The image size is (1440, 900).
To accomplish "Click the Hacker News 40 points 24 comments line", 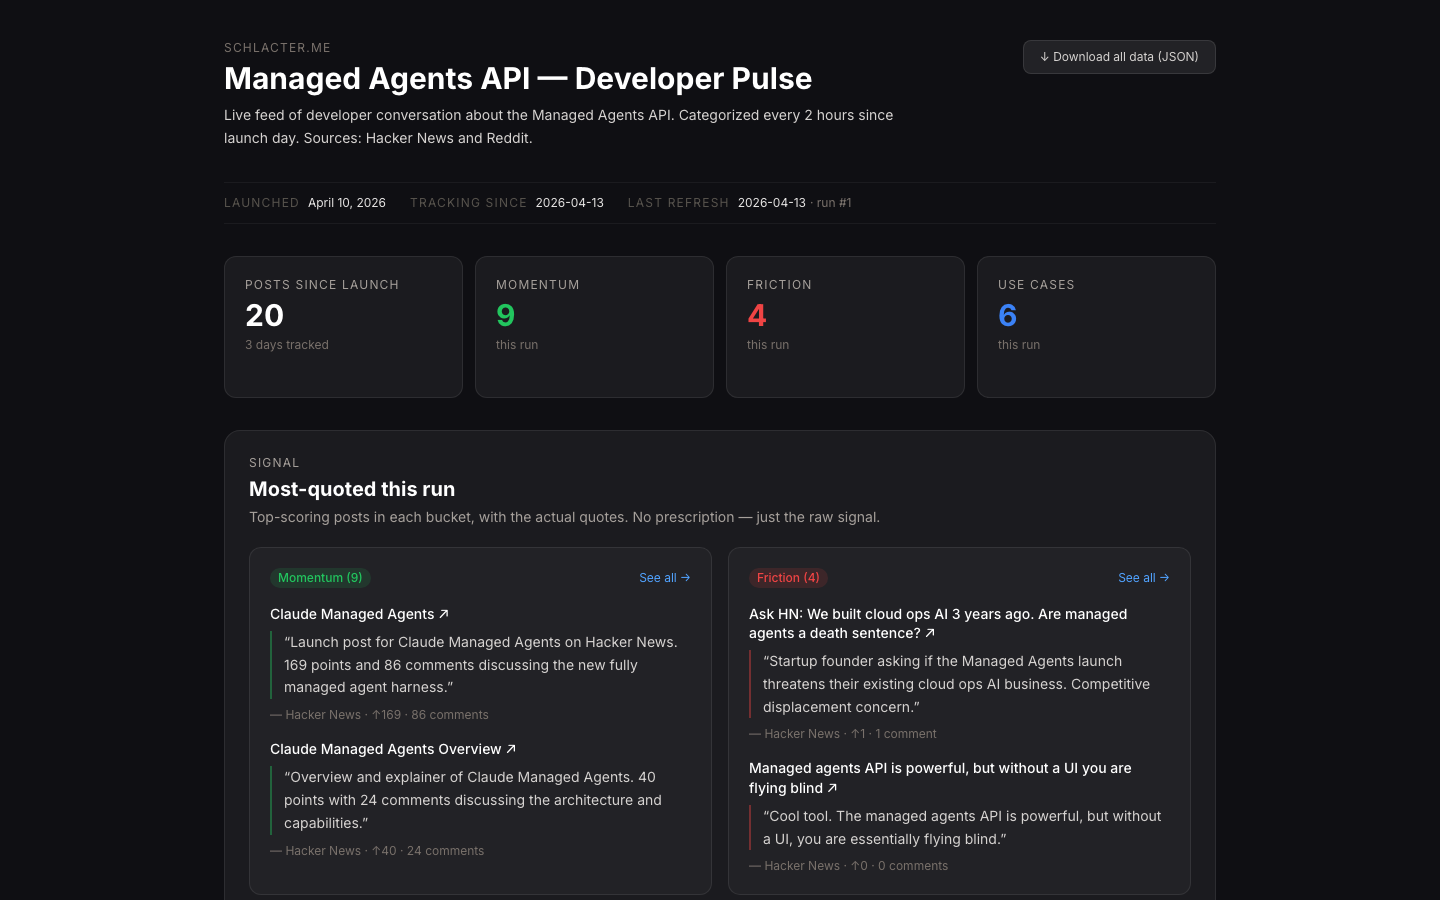I will coord(377,851).
